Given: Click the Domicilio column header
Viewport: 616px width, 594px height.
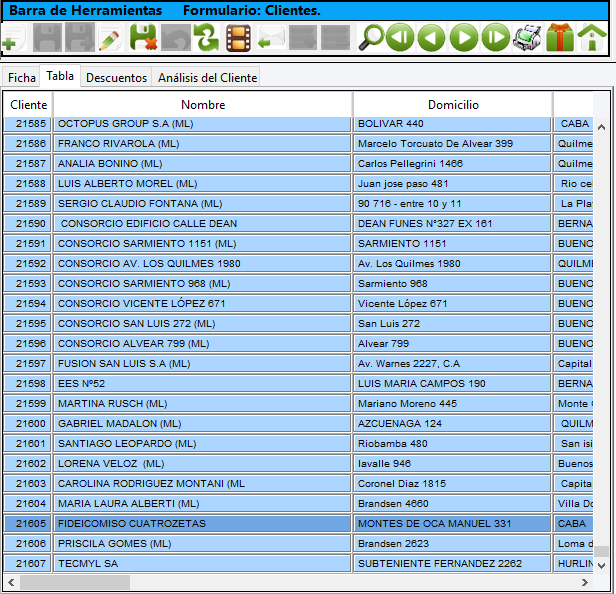Looking at the screenshot, I should [453, 105].
